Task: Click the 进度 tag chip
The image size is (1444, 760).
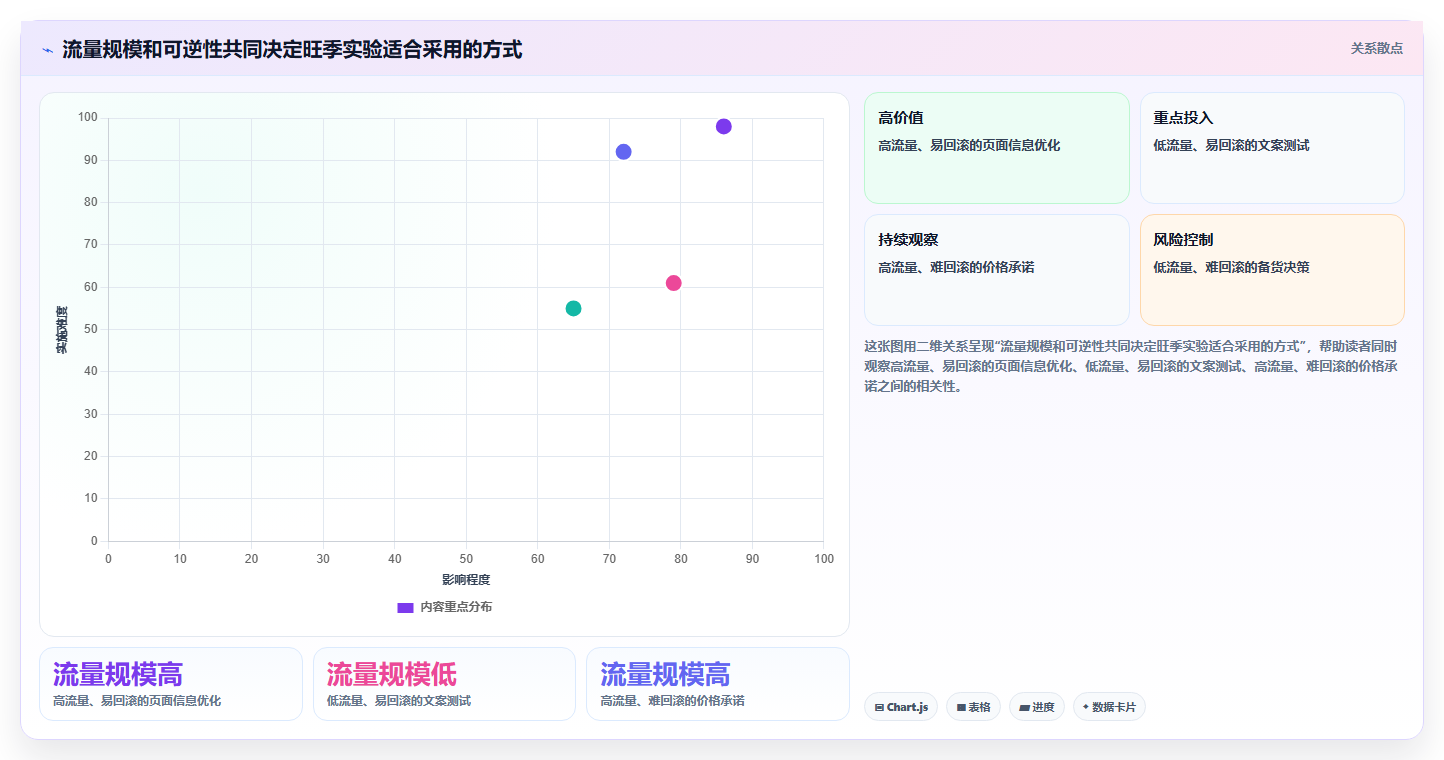Action: coord(1037,707)
